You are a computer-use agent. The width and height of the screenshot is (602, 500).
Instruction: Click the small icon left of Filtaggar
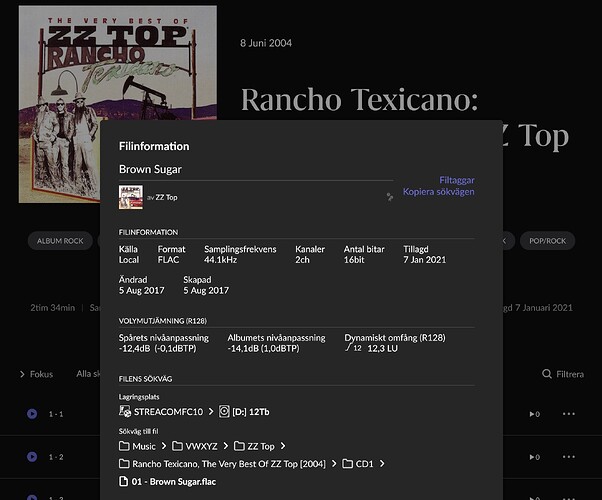click(390, 197)
